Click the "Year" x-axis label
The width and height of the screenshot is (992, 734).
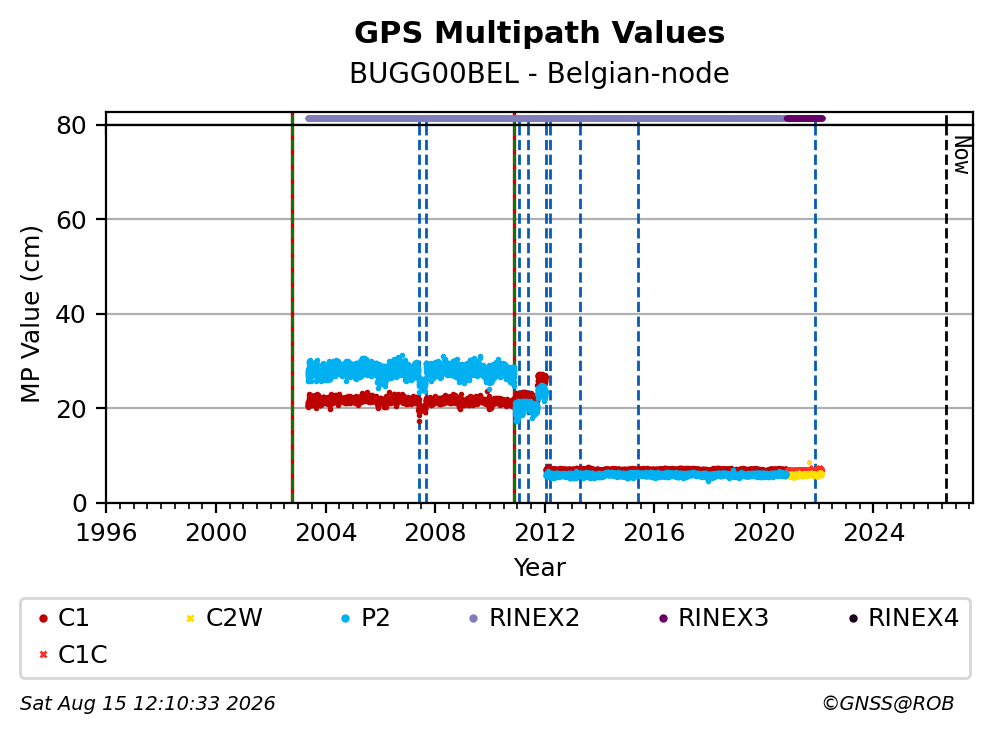coord(540,568)
